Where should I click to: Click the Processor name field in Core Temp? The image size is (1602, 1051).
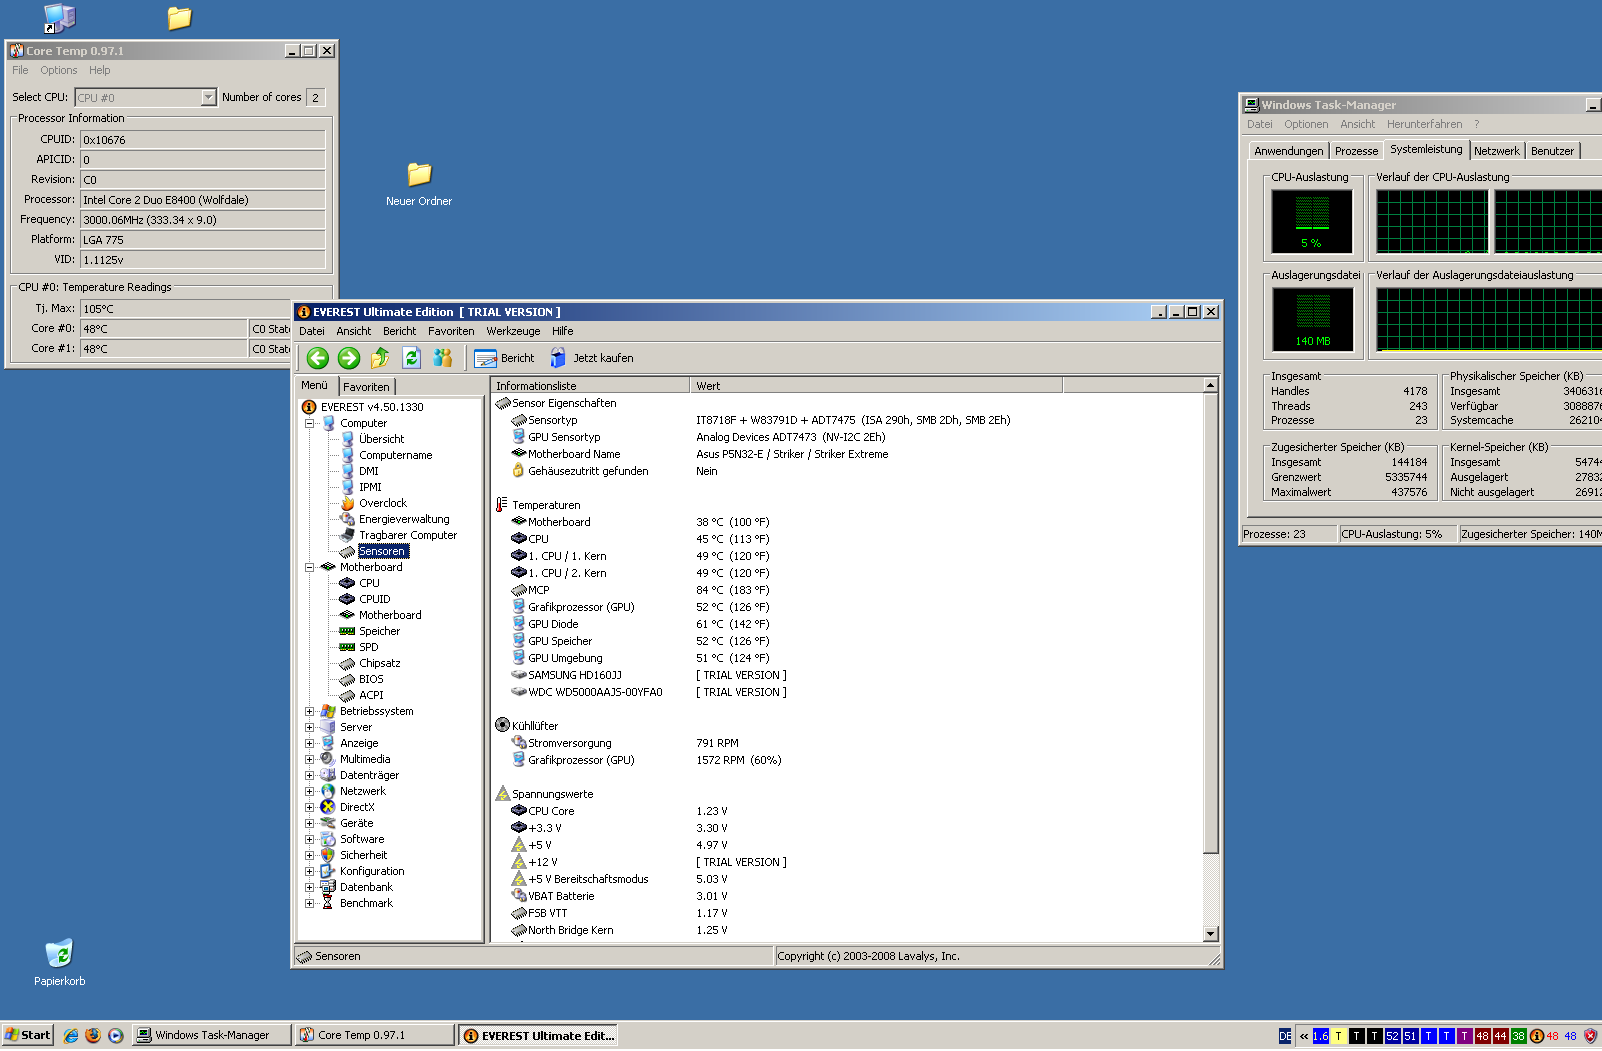pyautogui.click(x=203, y=200)
